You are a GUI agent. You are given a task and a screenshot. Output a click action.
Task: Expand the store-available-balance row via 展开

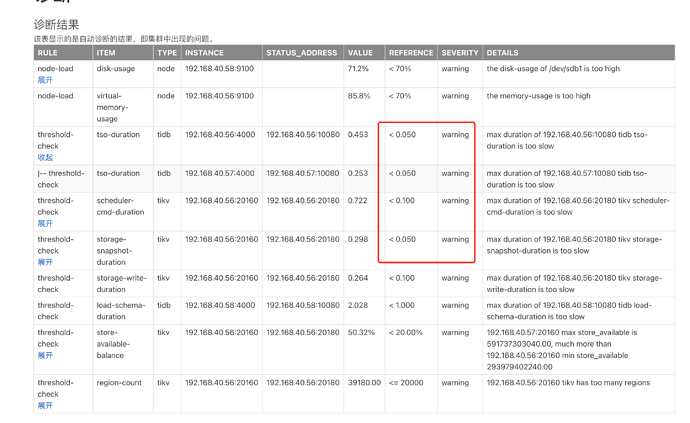coord(45,356)
